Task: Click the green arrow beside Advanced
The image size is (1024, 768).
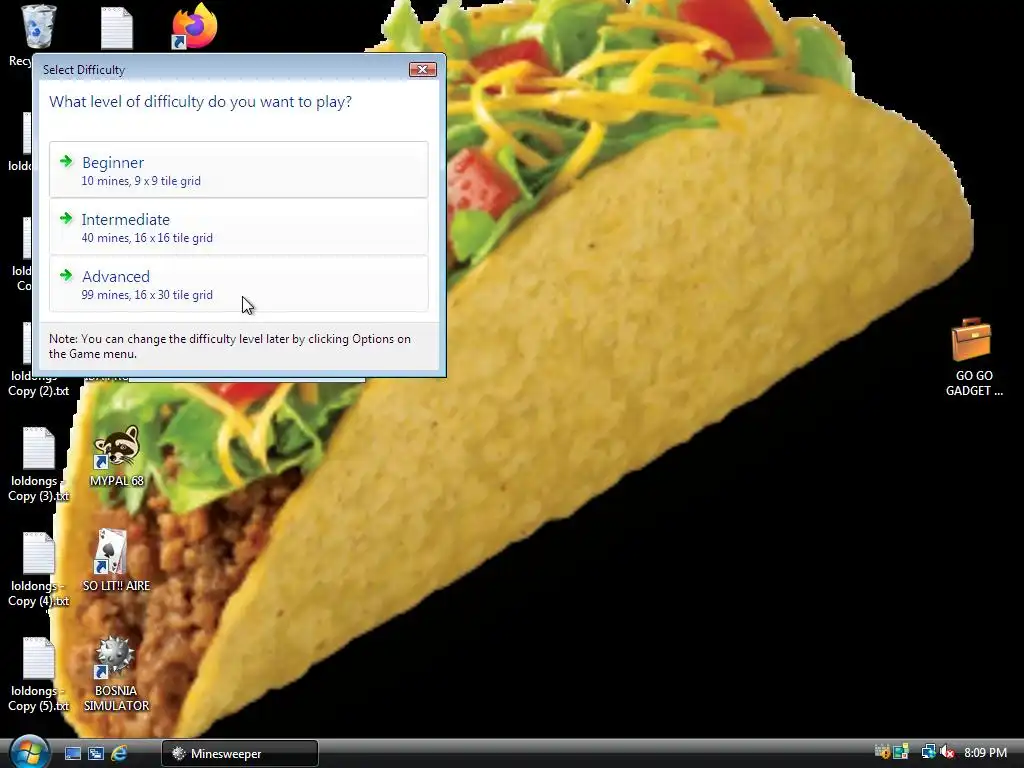Action: (66, 275)
